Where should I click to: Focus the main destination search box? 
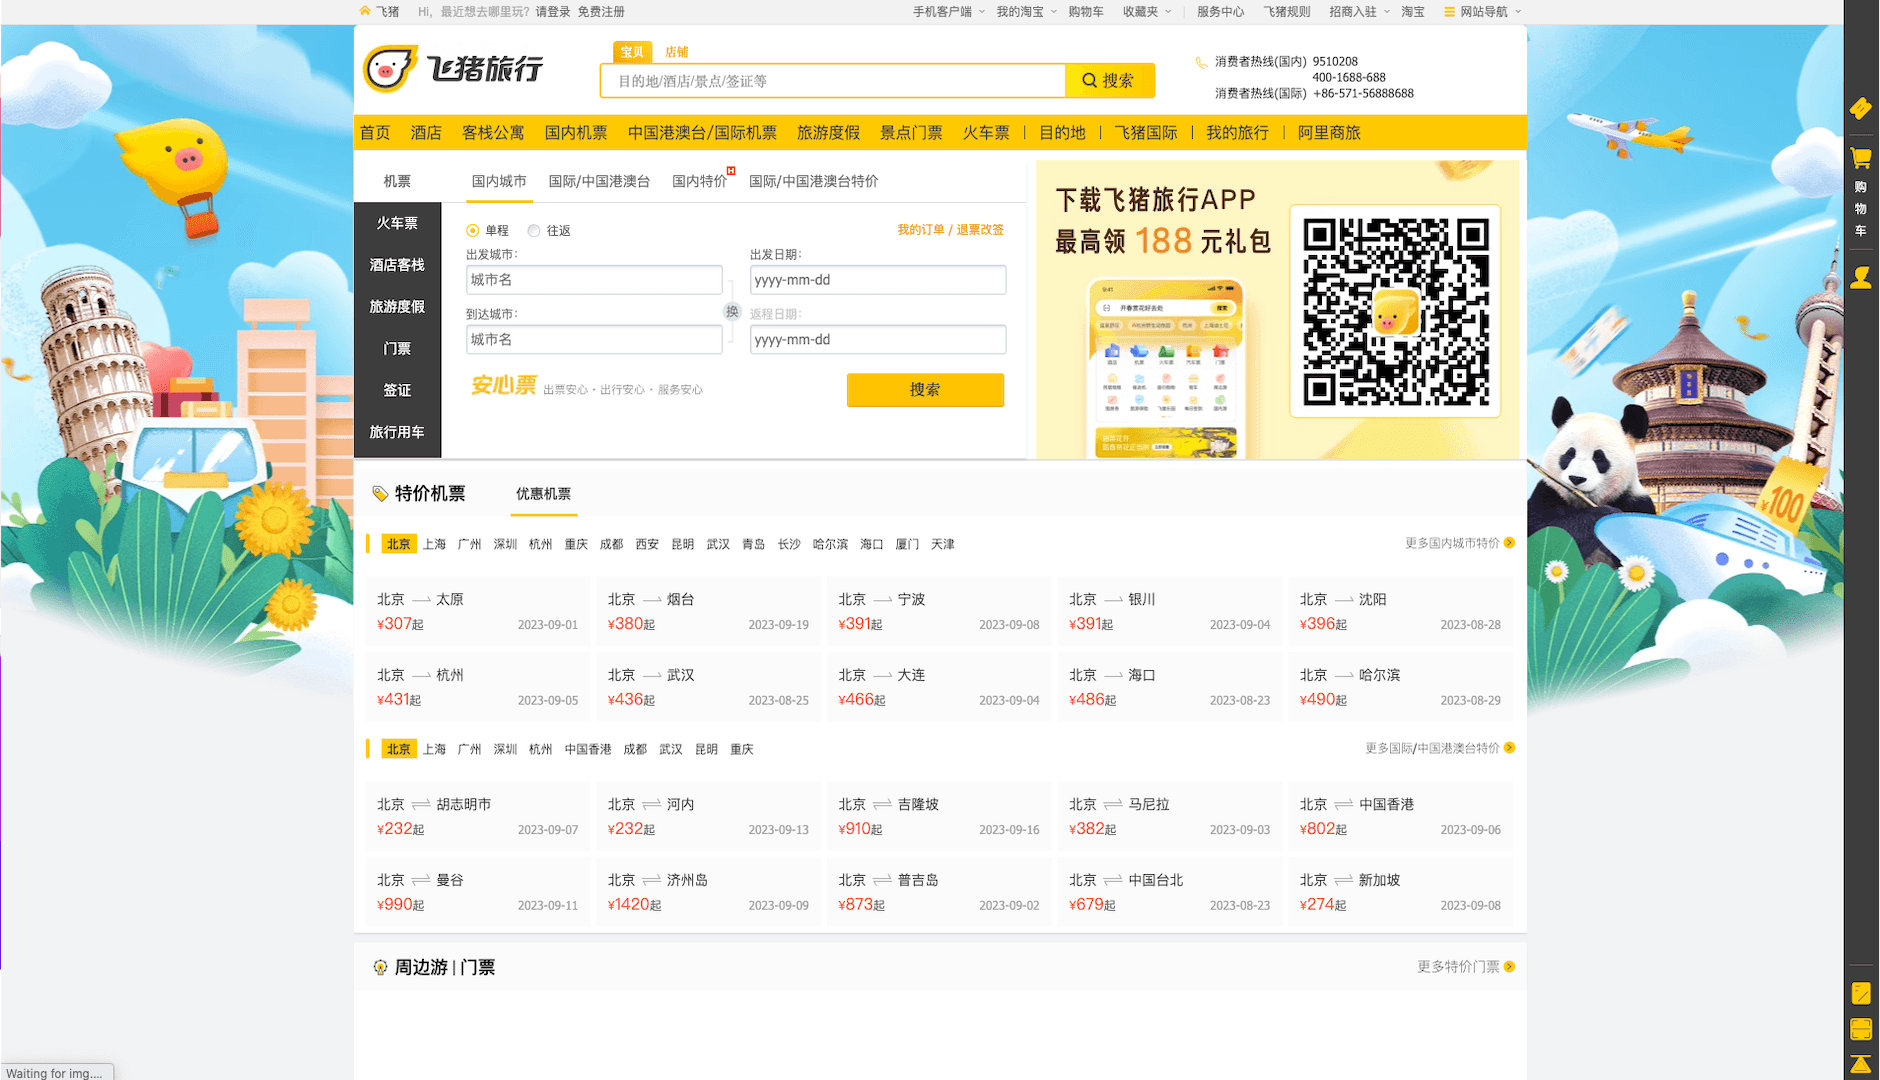click(x=833, y=81)
